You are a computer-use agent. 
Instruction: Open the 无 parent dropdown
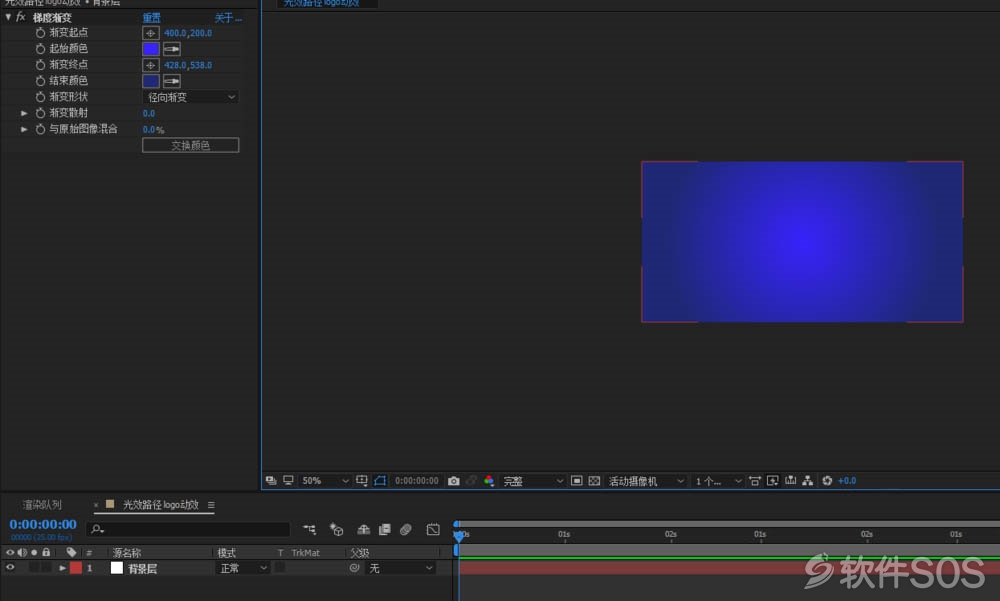point(401,568)
